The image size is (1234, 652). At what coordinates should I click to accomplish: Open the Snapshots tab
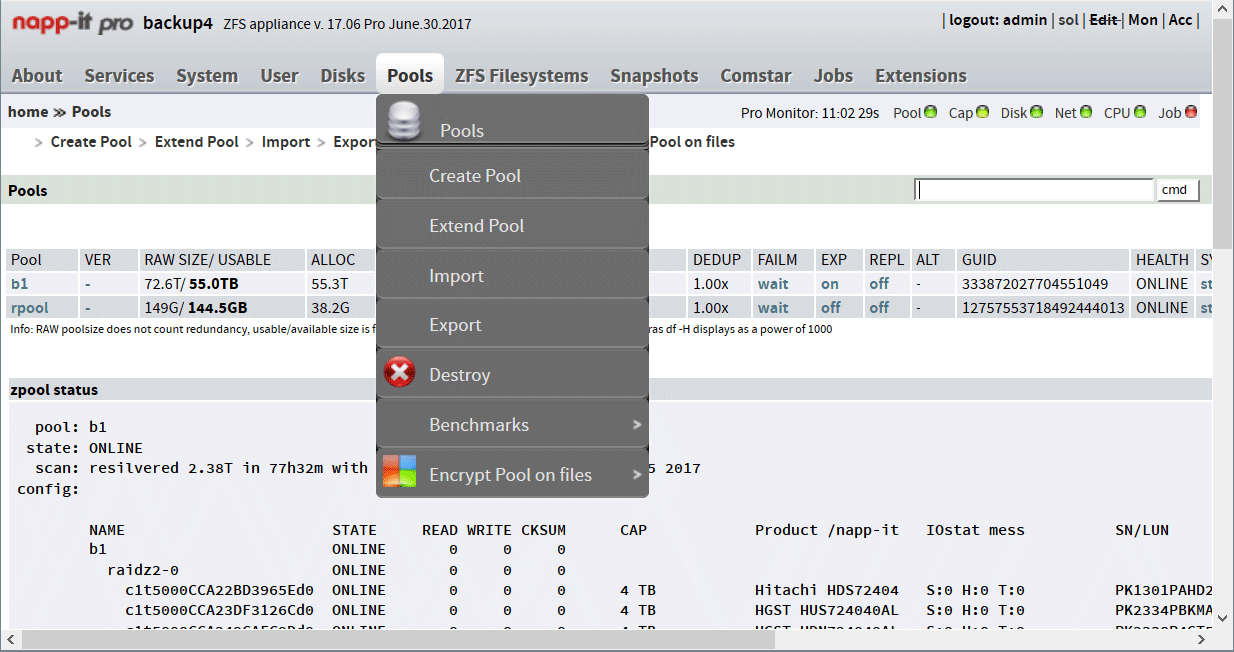click(654, 76)
